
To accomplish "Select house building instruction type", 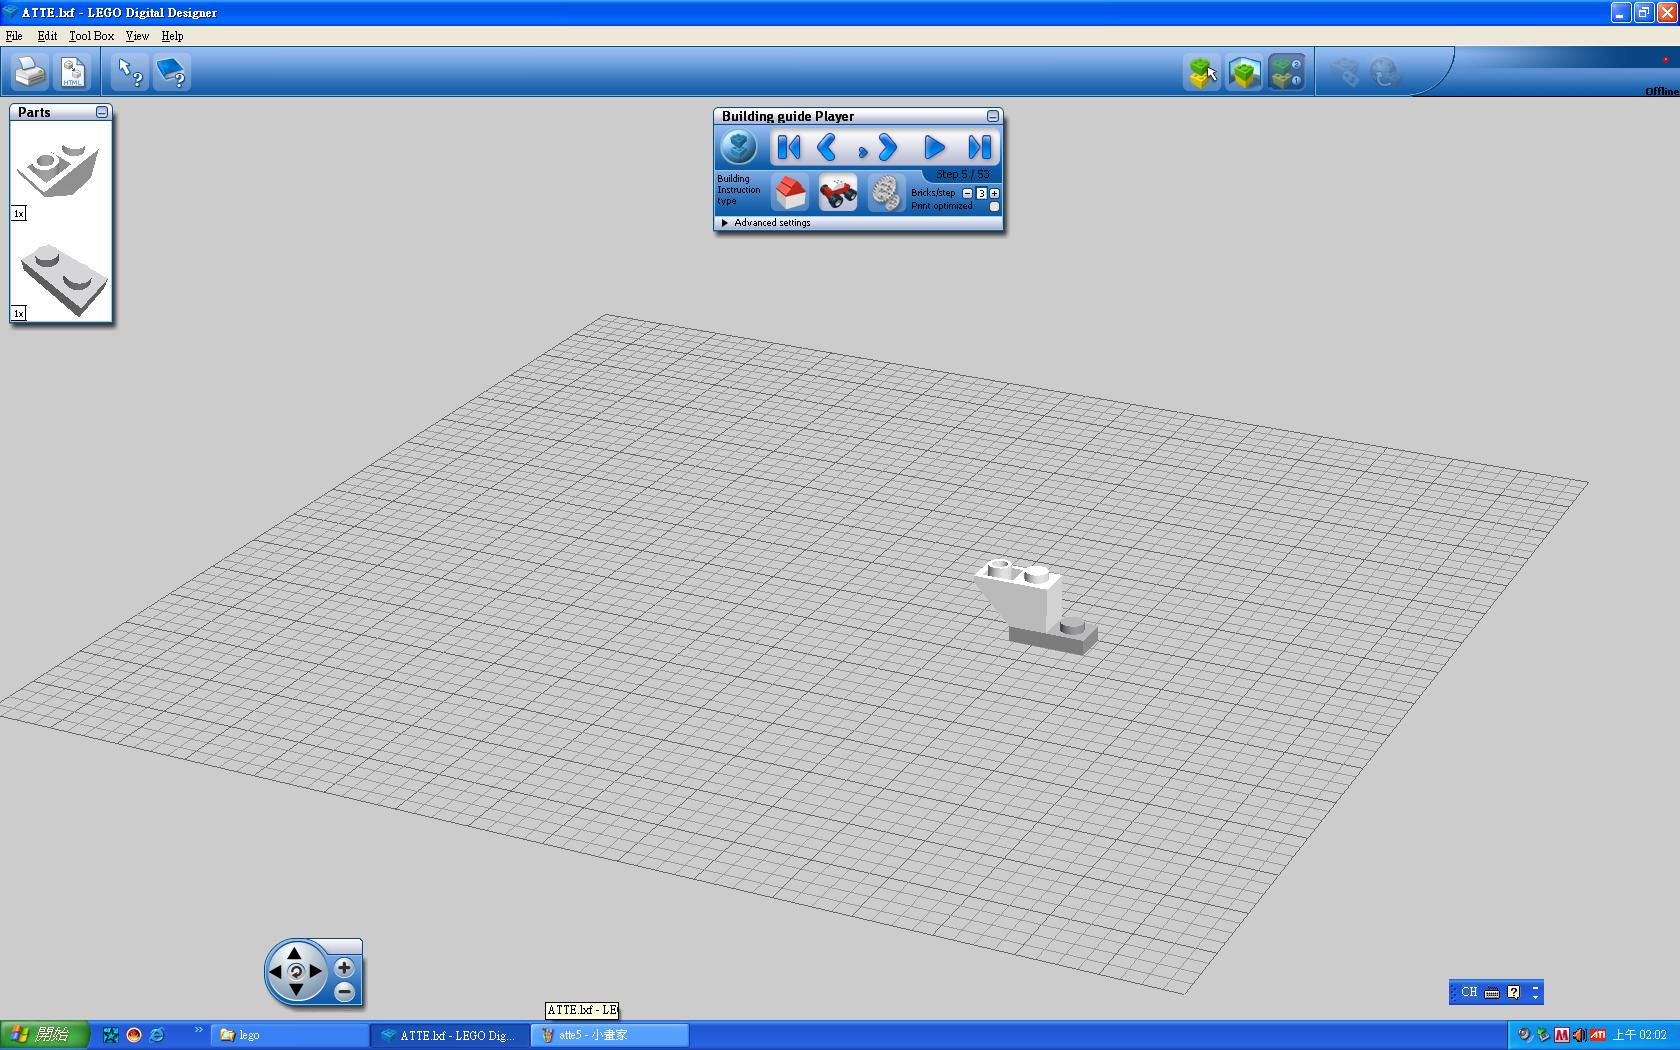I will tap(790, 192).
